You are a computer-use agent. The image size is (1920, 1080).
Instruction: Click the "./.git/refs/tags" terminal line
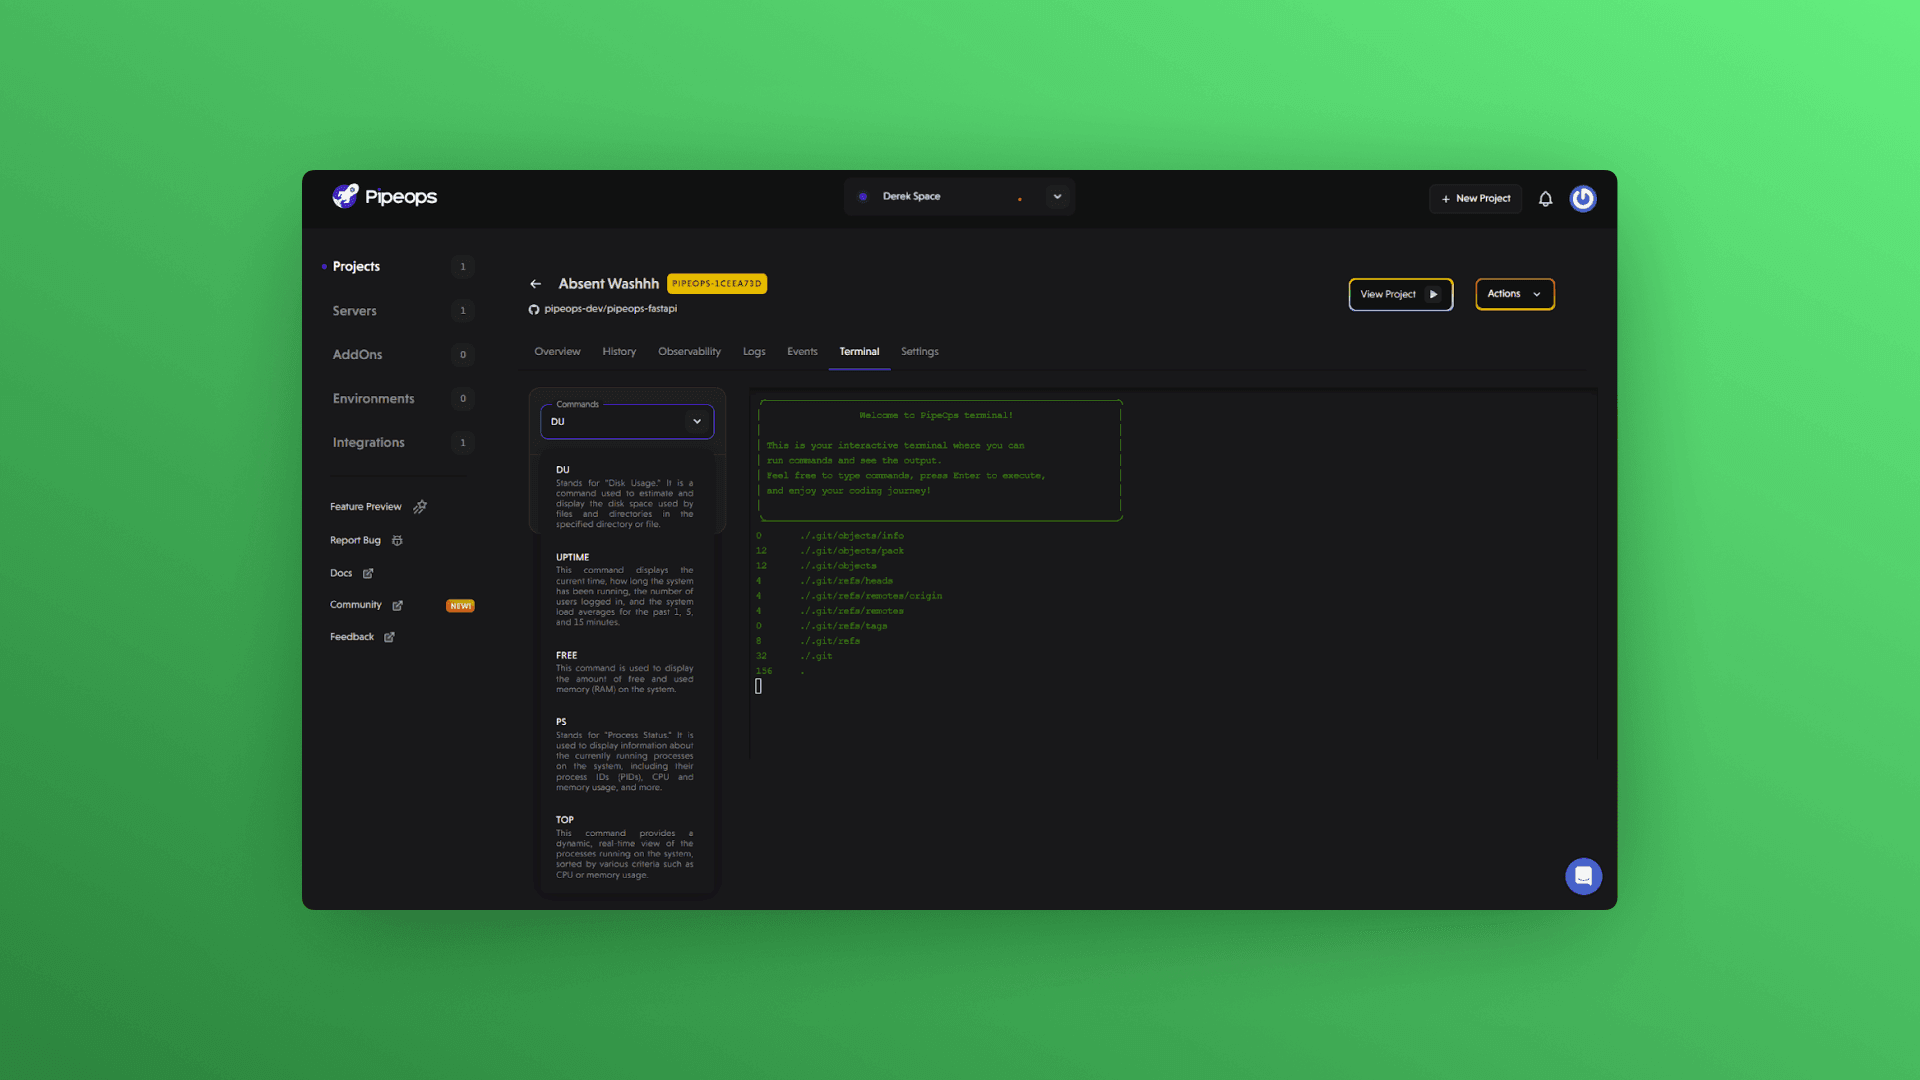pos(843,626)
